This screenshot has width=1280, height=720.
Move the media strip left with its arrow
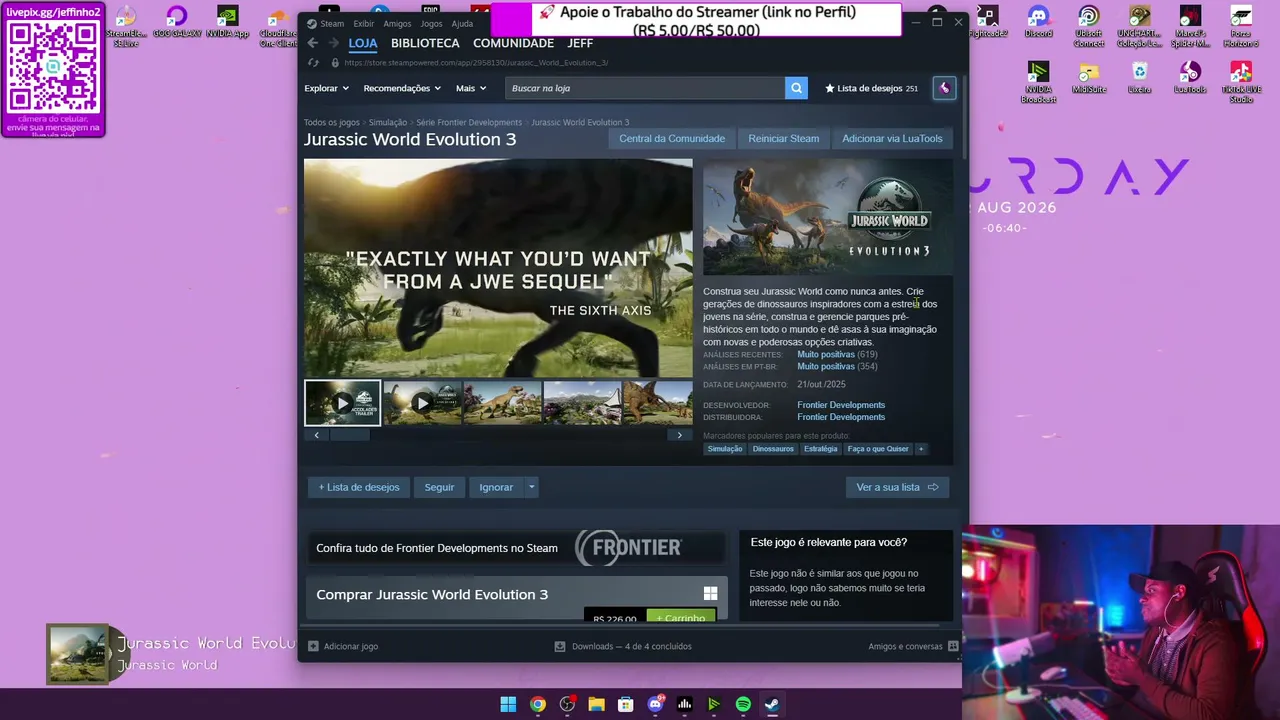coord(317,435)
